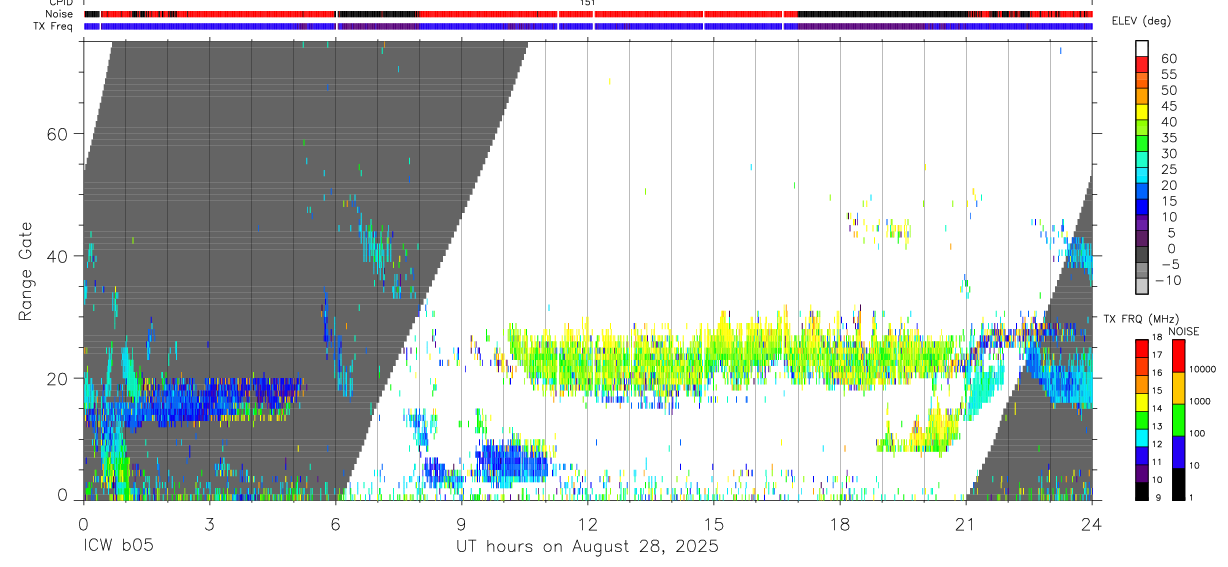Select the yellow TX FRQ swatch between 14 and 15
1228x567 pixels.
pos(1141,401)
